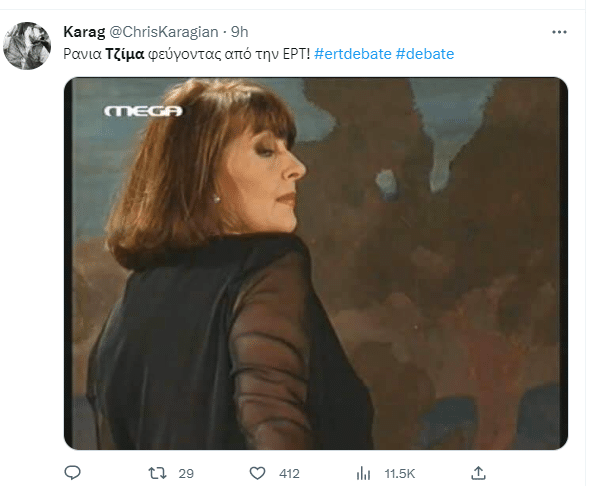The image size is (607, 486).
Task: Click the MEGA logo in the GIF
Action: 143,111
